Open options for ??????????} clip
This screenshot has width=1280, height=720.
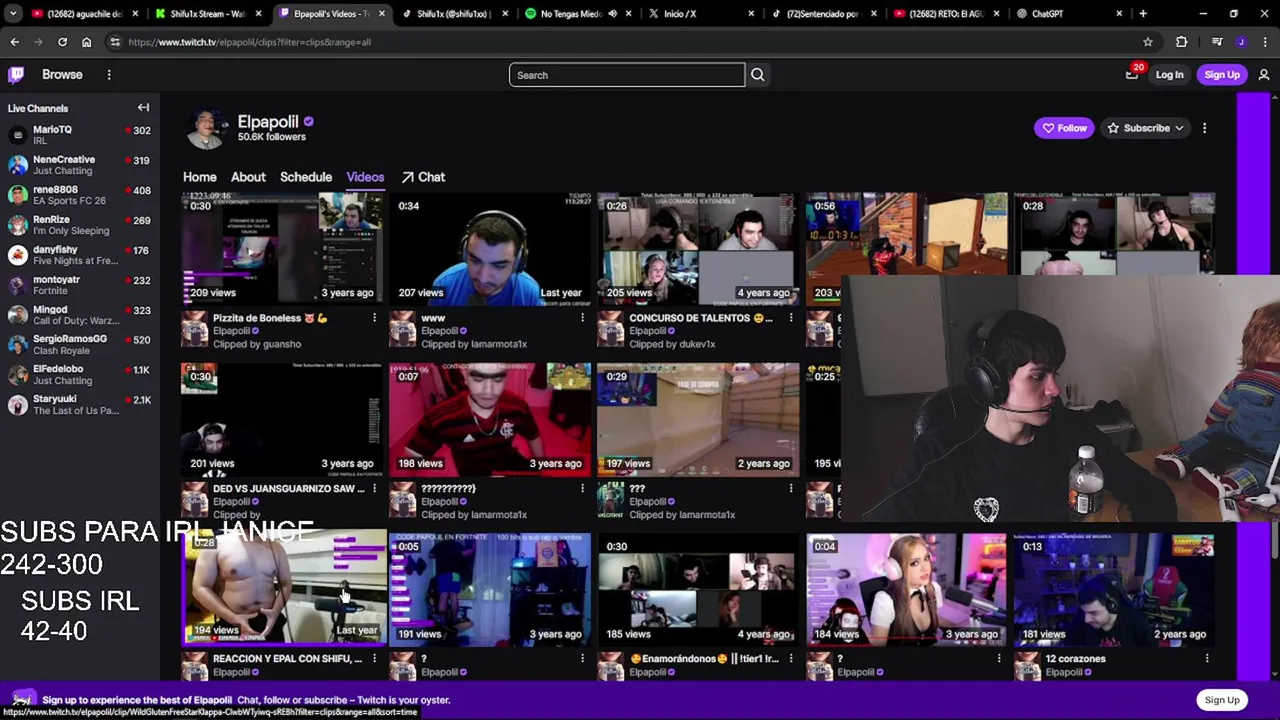582,489
